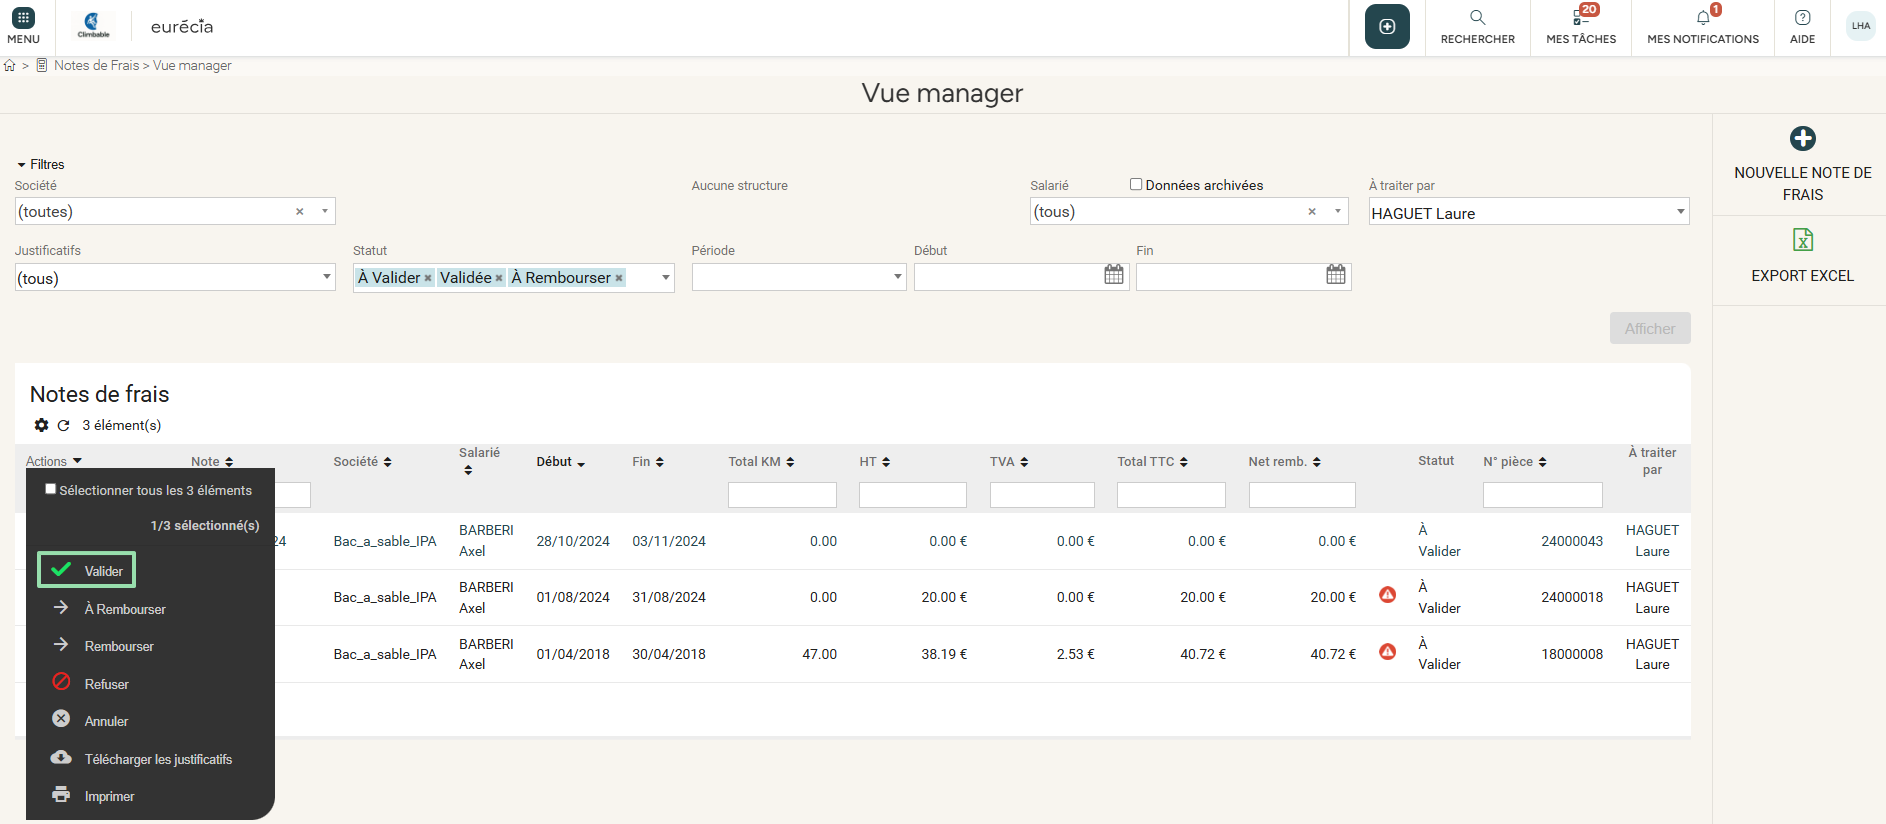
Task: Select Télécharger les justificatifs menu entry
Action: (x=158, y=759)
